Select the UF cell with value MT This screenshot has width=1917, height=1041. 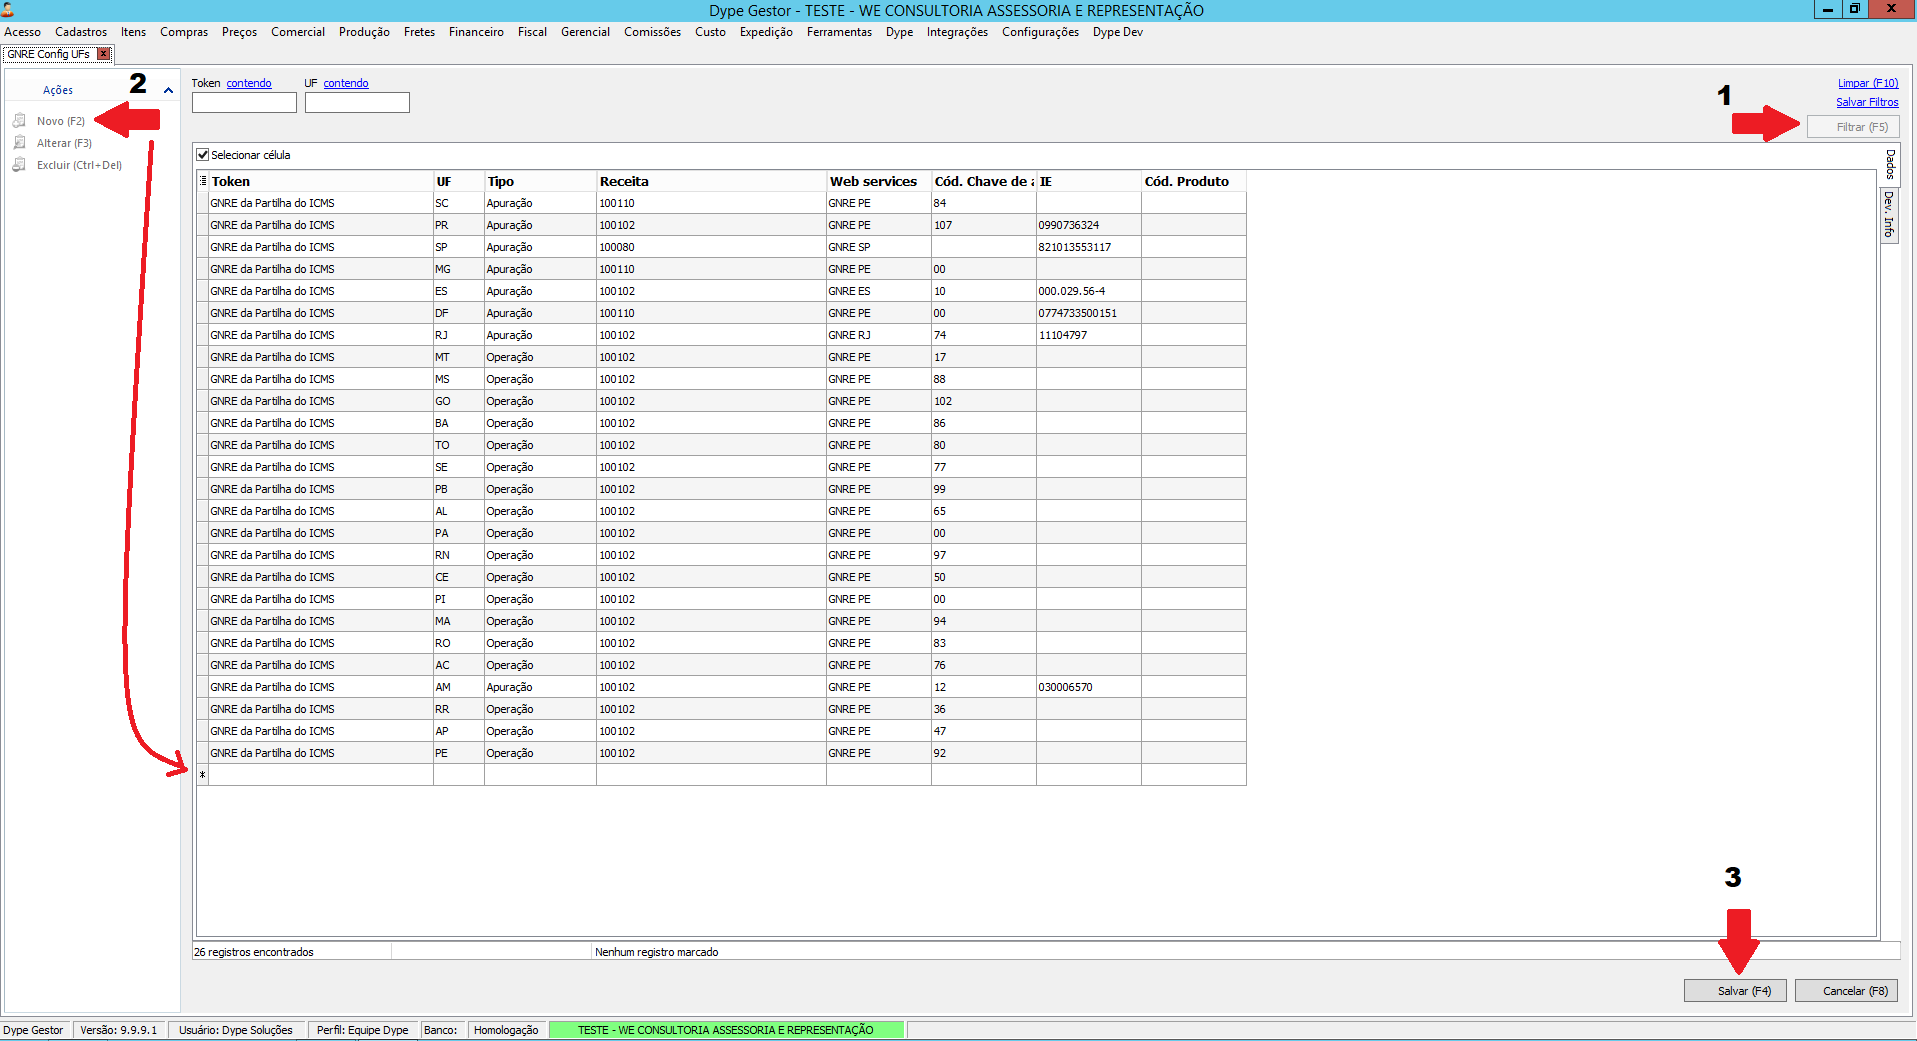coord(459,357)
